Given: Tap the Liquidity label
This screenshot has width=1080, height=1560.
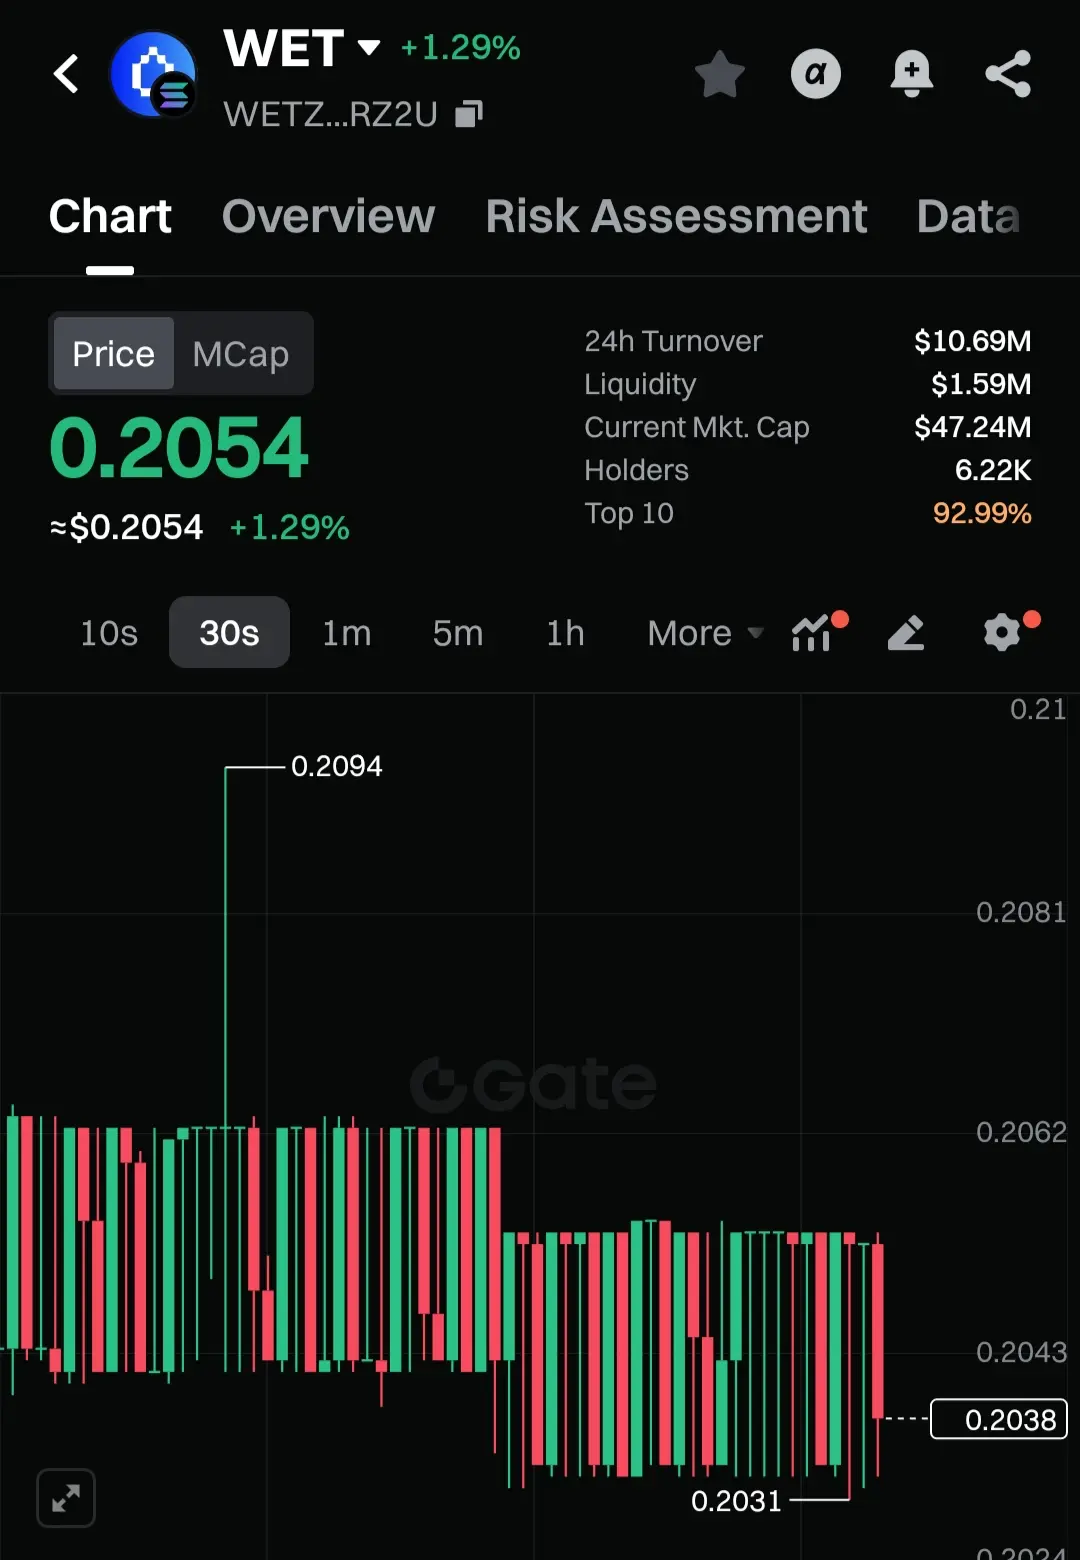Looking at the screenshot, I should [640, 384].
